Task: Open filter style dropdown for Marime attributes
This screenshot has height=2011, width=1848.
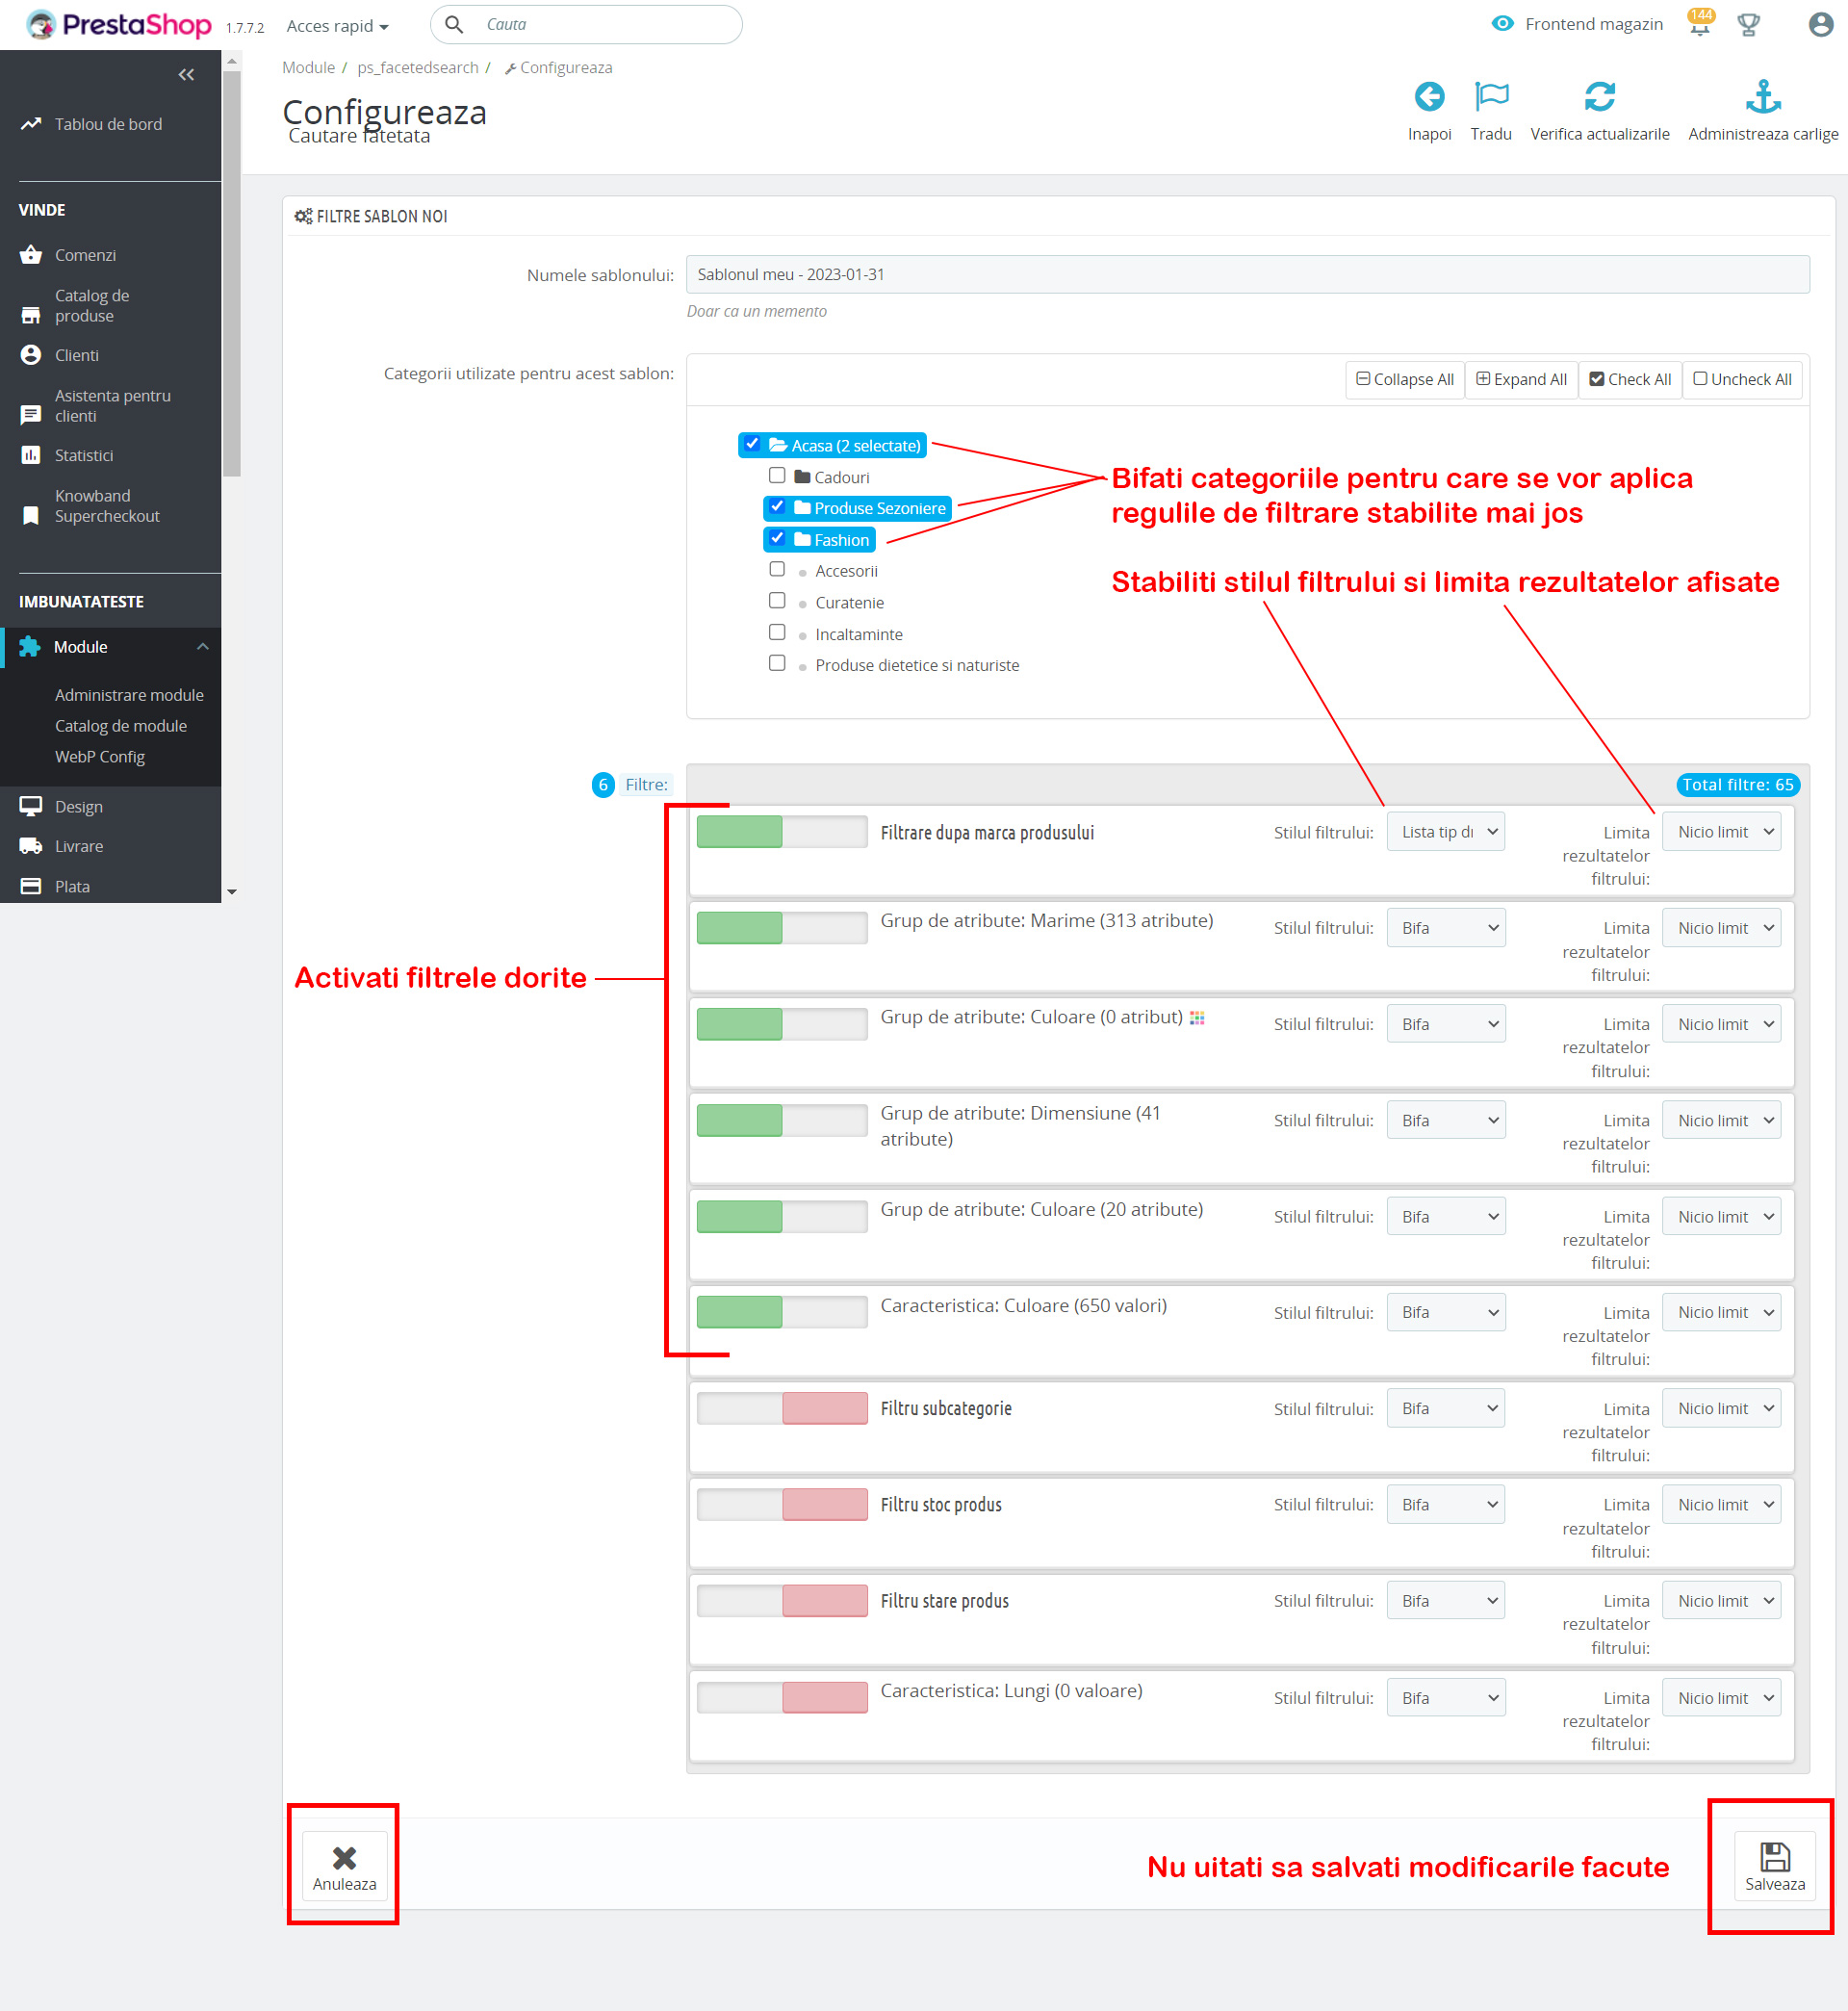Action: point(1446,928)
